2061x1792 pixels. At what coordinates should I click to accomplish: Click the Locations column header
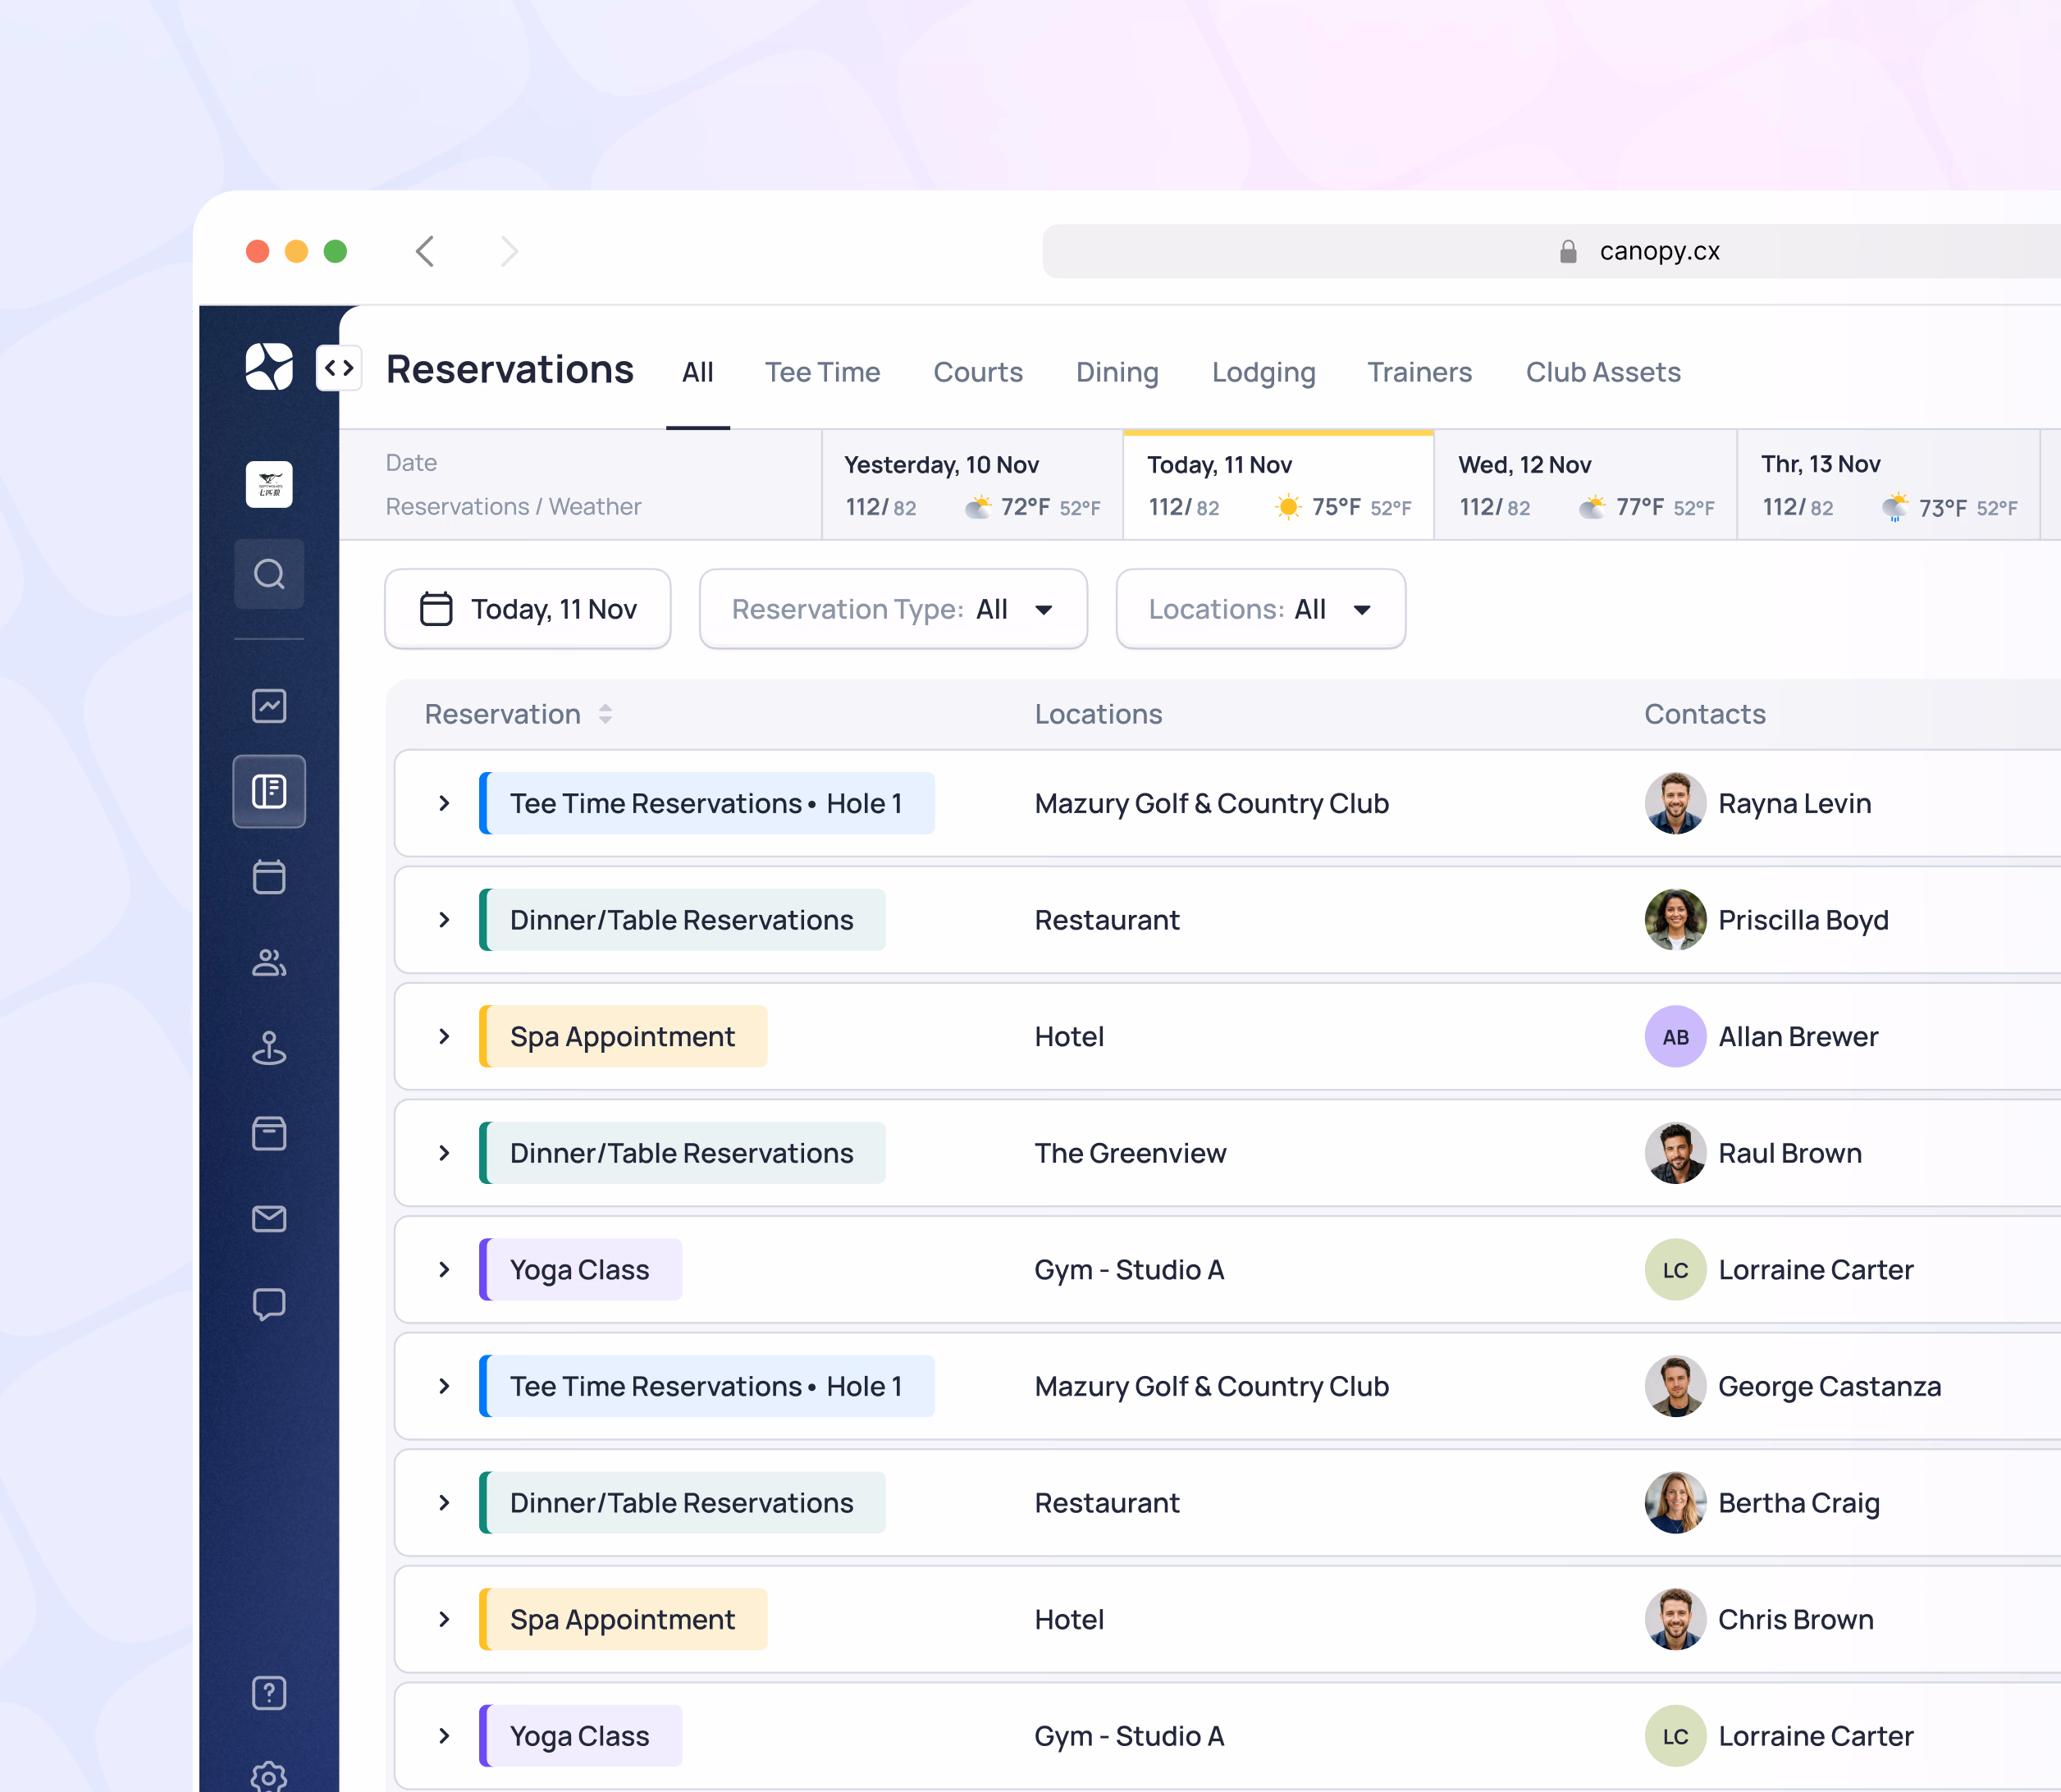point(1098,714)
